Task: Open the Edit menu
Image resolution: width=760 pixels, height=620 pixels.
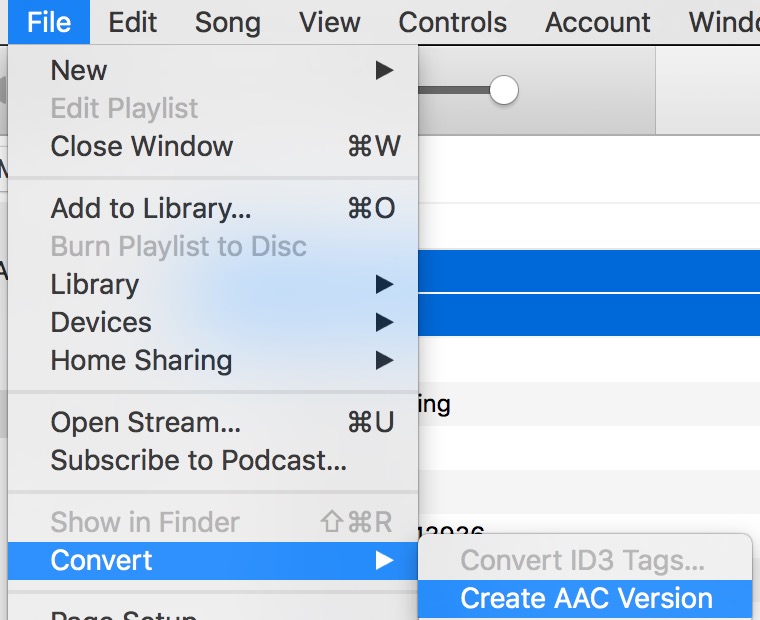Action: click(133, 22)
